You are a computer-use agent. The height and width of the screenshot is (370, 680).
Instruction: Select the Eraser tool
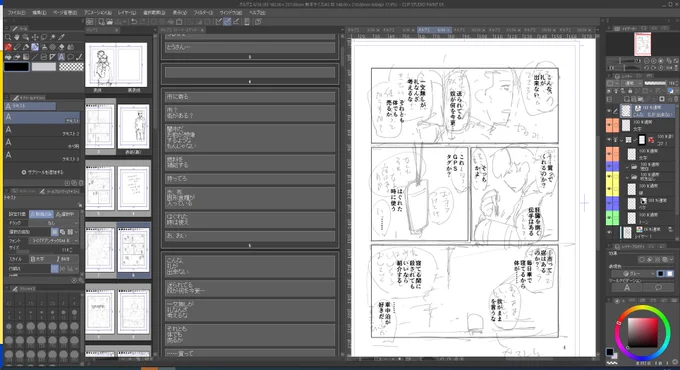click(62, 47)
